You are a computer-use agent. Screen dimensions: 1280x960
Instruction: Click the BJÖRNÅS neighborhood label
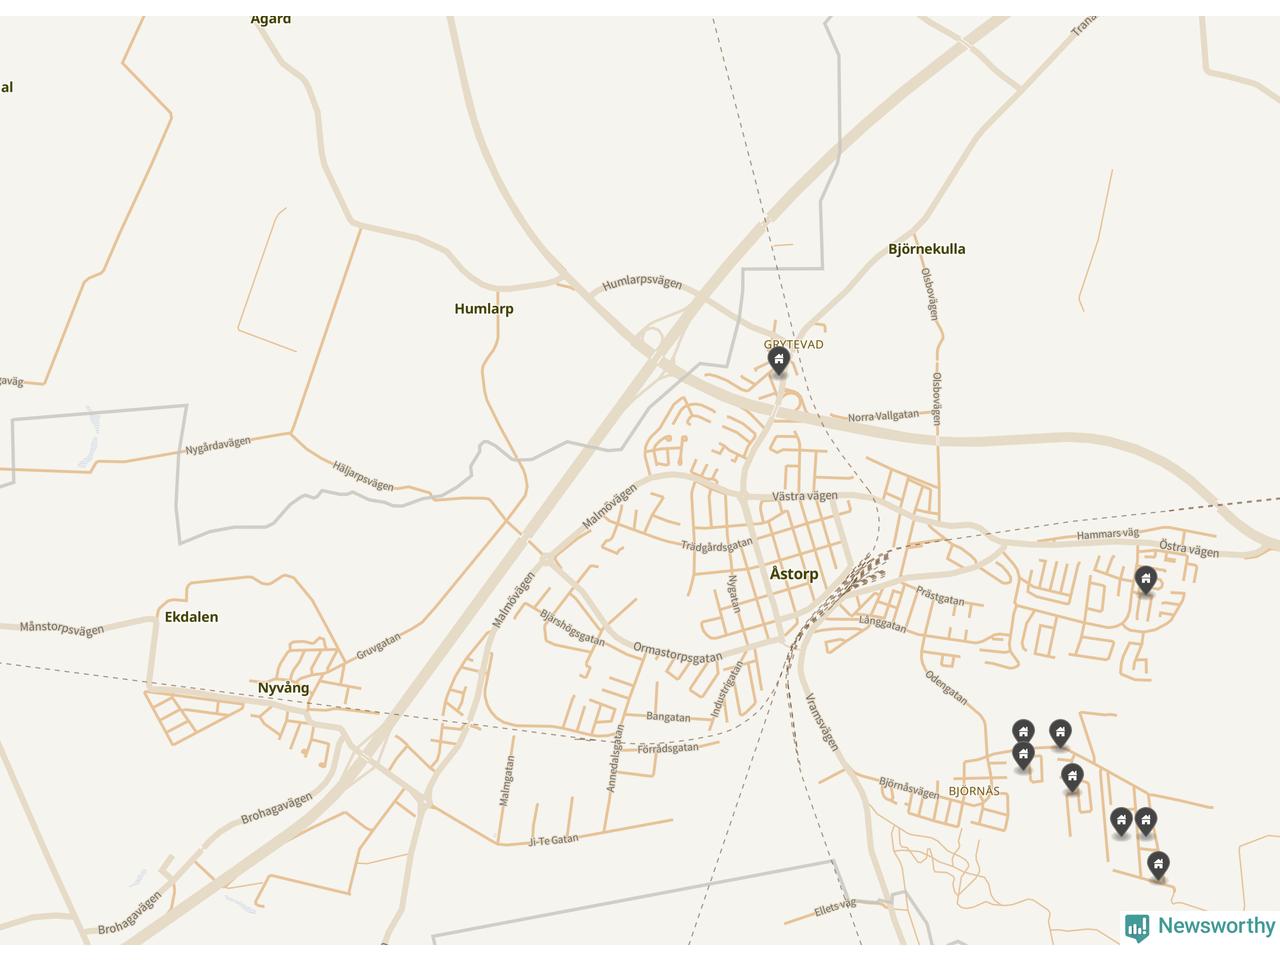(x=974, y=791)
